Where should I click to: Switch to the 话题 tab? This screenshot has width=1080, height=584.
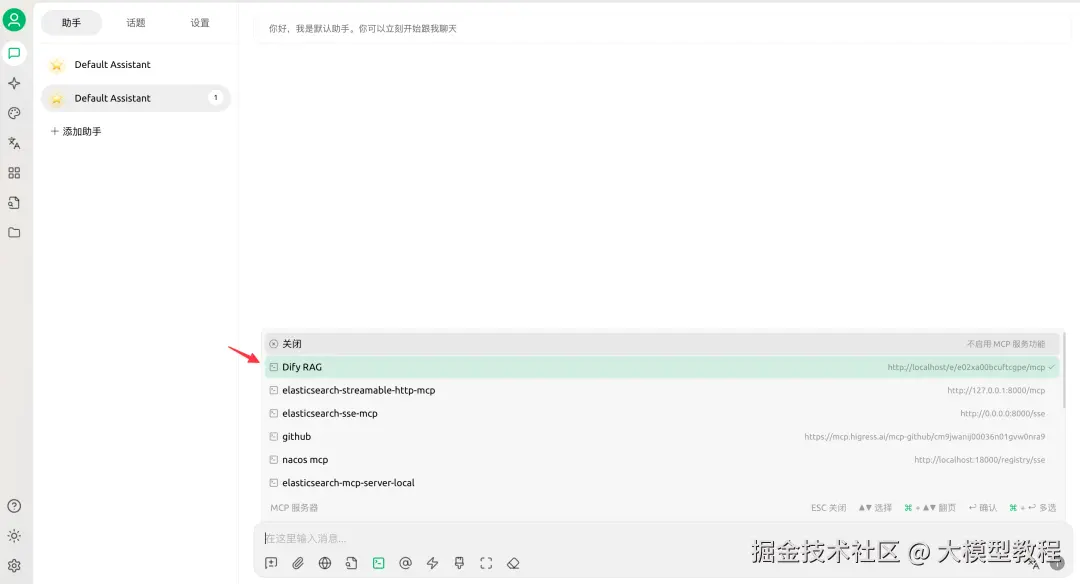point(135,22)
